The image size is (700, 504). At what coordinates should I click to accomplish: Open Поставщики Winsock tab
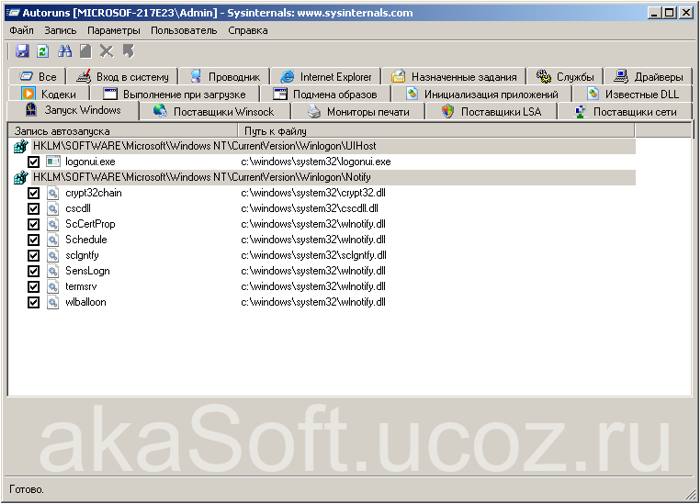click(x=215, y=112)
